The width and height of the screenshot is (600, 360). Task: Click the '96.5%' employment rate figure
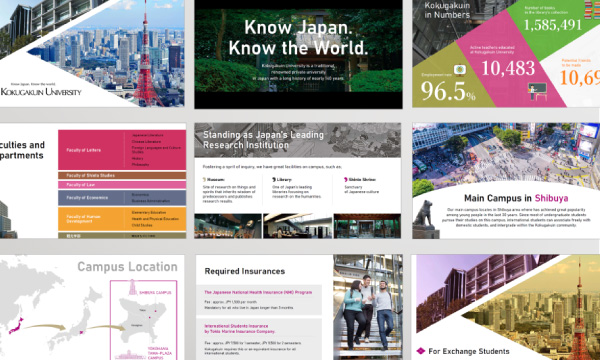(x=448, y=92)
